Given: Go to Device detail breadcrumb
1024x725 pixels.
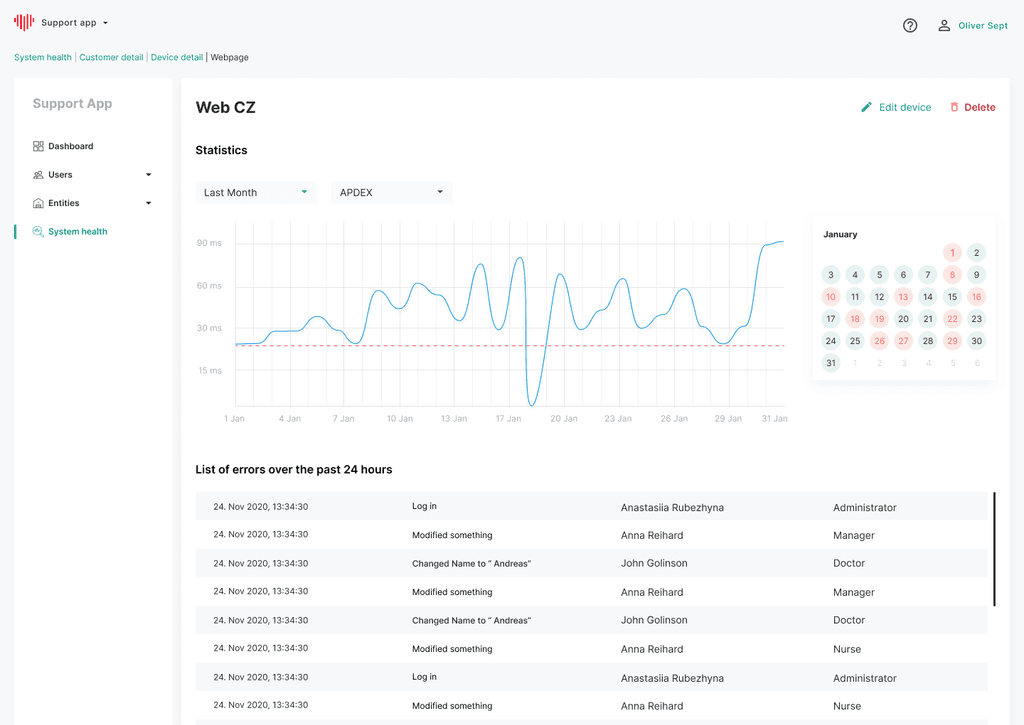Looking at the screenshot, I should point(176,57).
